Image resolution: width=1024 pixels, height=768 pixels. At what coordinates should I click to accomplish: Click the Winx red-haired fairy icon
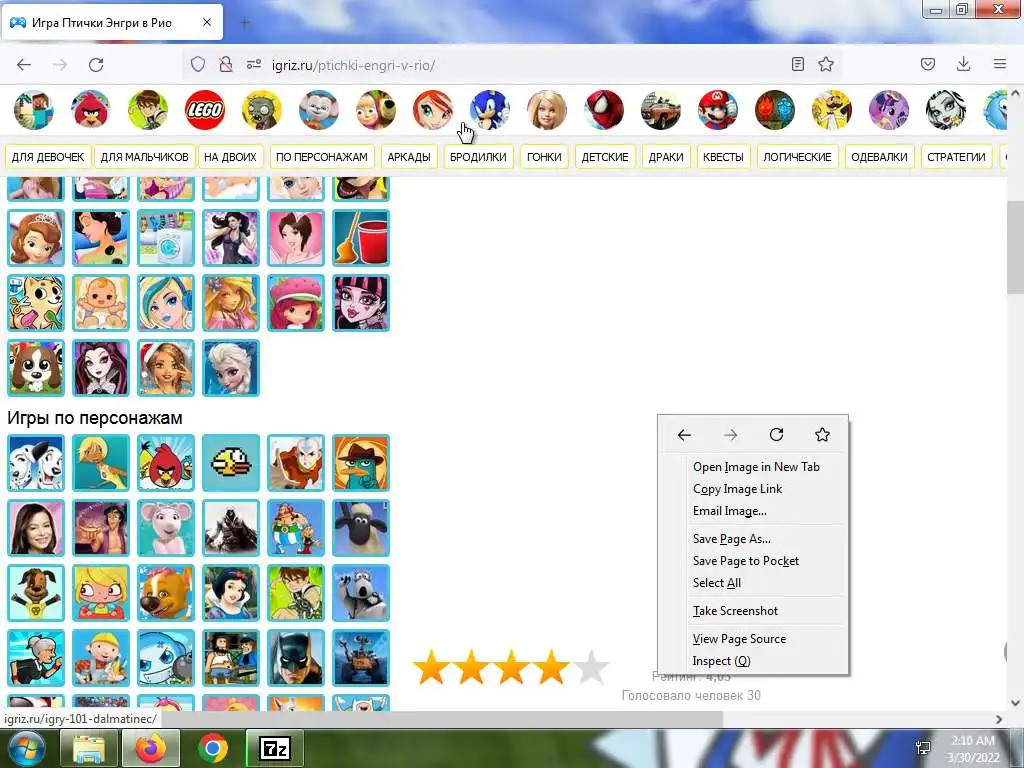pyautogui.click(x=433, y=110)
